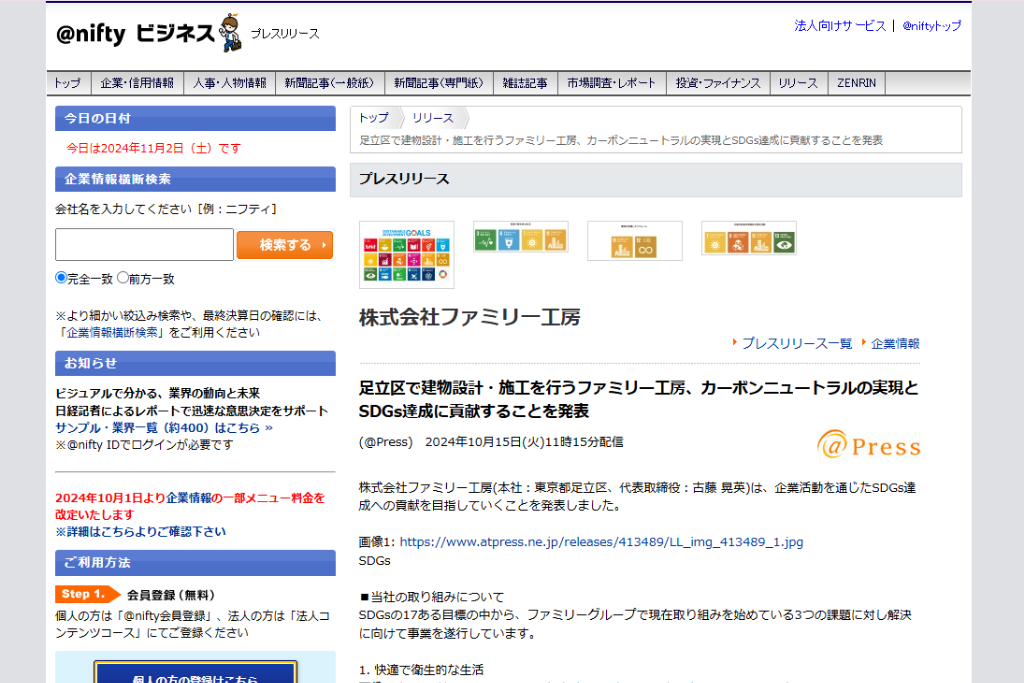Click 1. 快適で衛生的な生活 text
1024x683 pixels.
421,670
